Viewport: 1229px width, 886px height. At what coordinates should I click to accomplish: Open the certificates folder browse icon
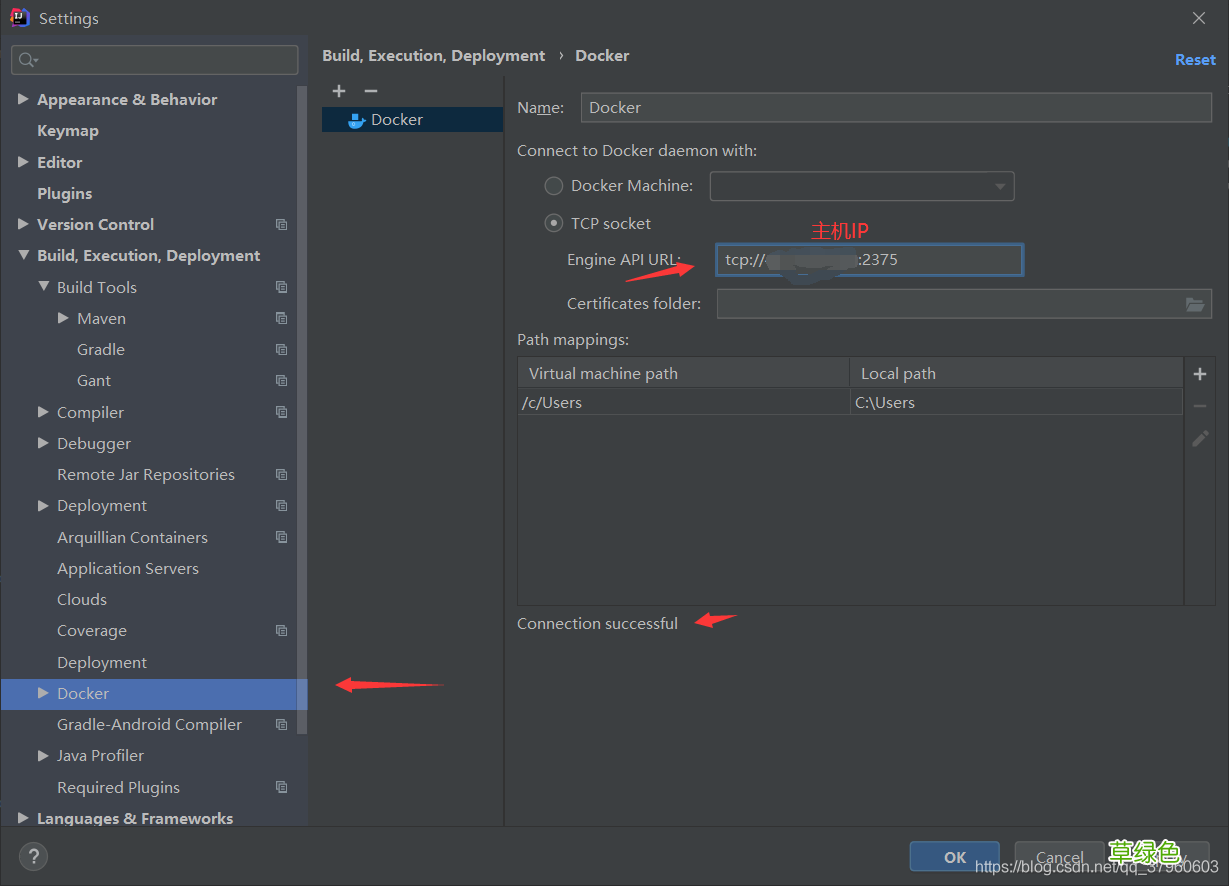pyautogui.click(x=1195, y=304)
